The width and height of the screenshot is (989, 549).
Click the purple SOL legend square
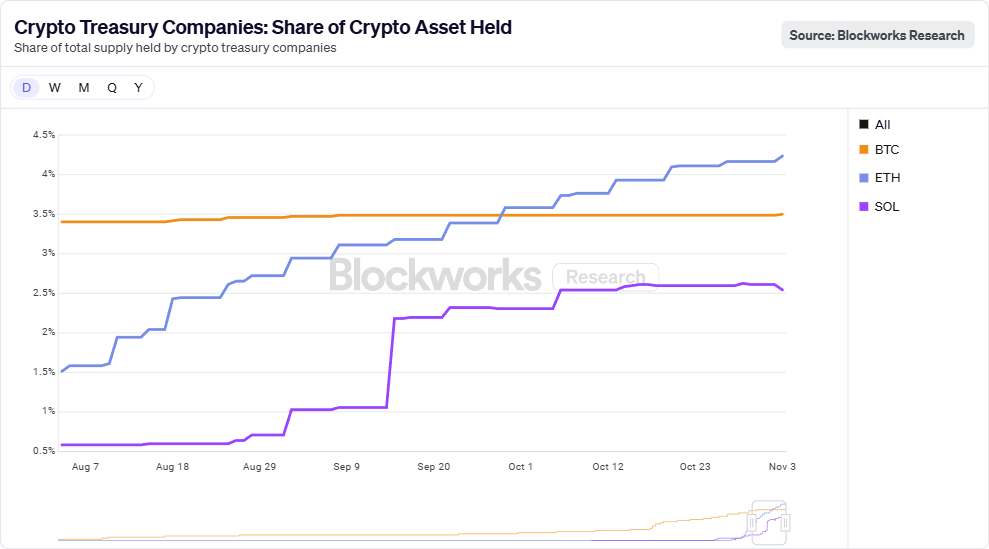864,207
